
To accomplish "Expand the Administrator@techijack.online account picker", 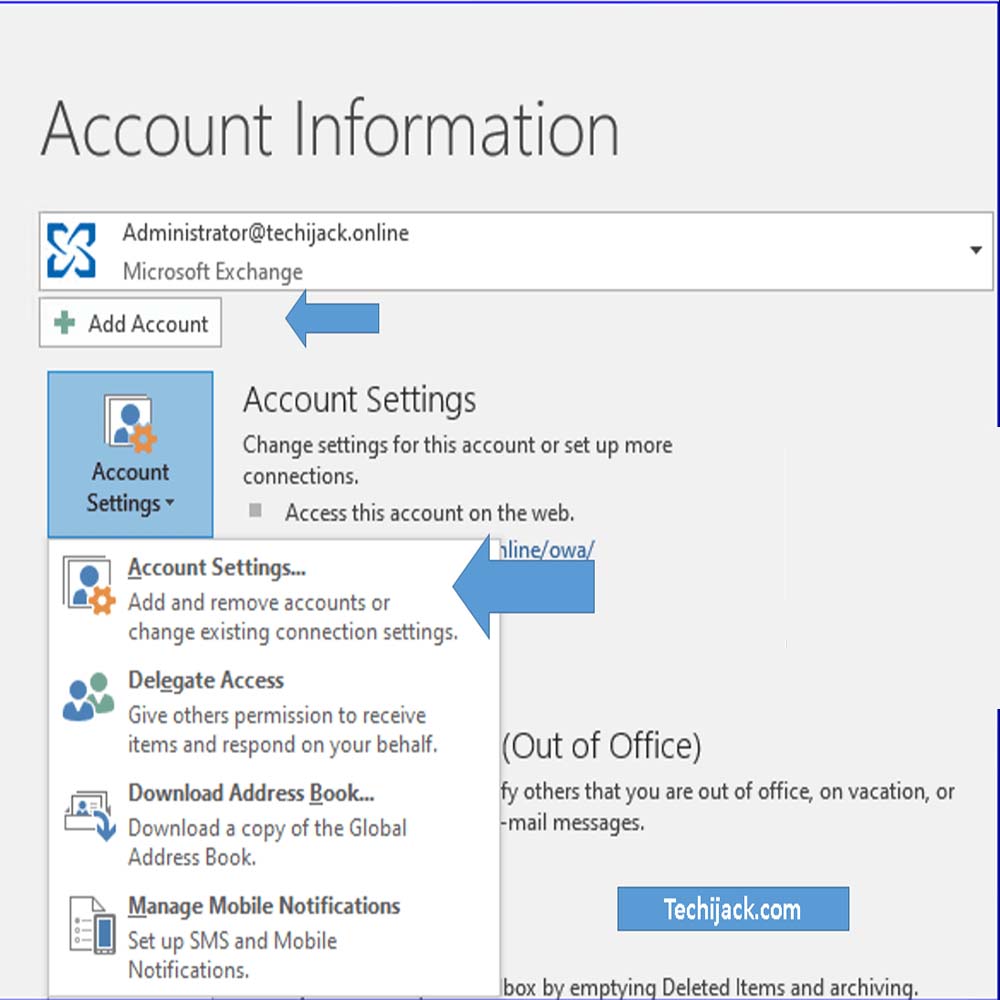I will coord(977,250).
